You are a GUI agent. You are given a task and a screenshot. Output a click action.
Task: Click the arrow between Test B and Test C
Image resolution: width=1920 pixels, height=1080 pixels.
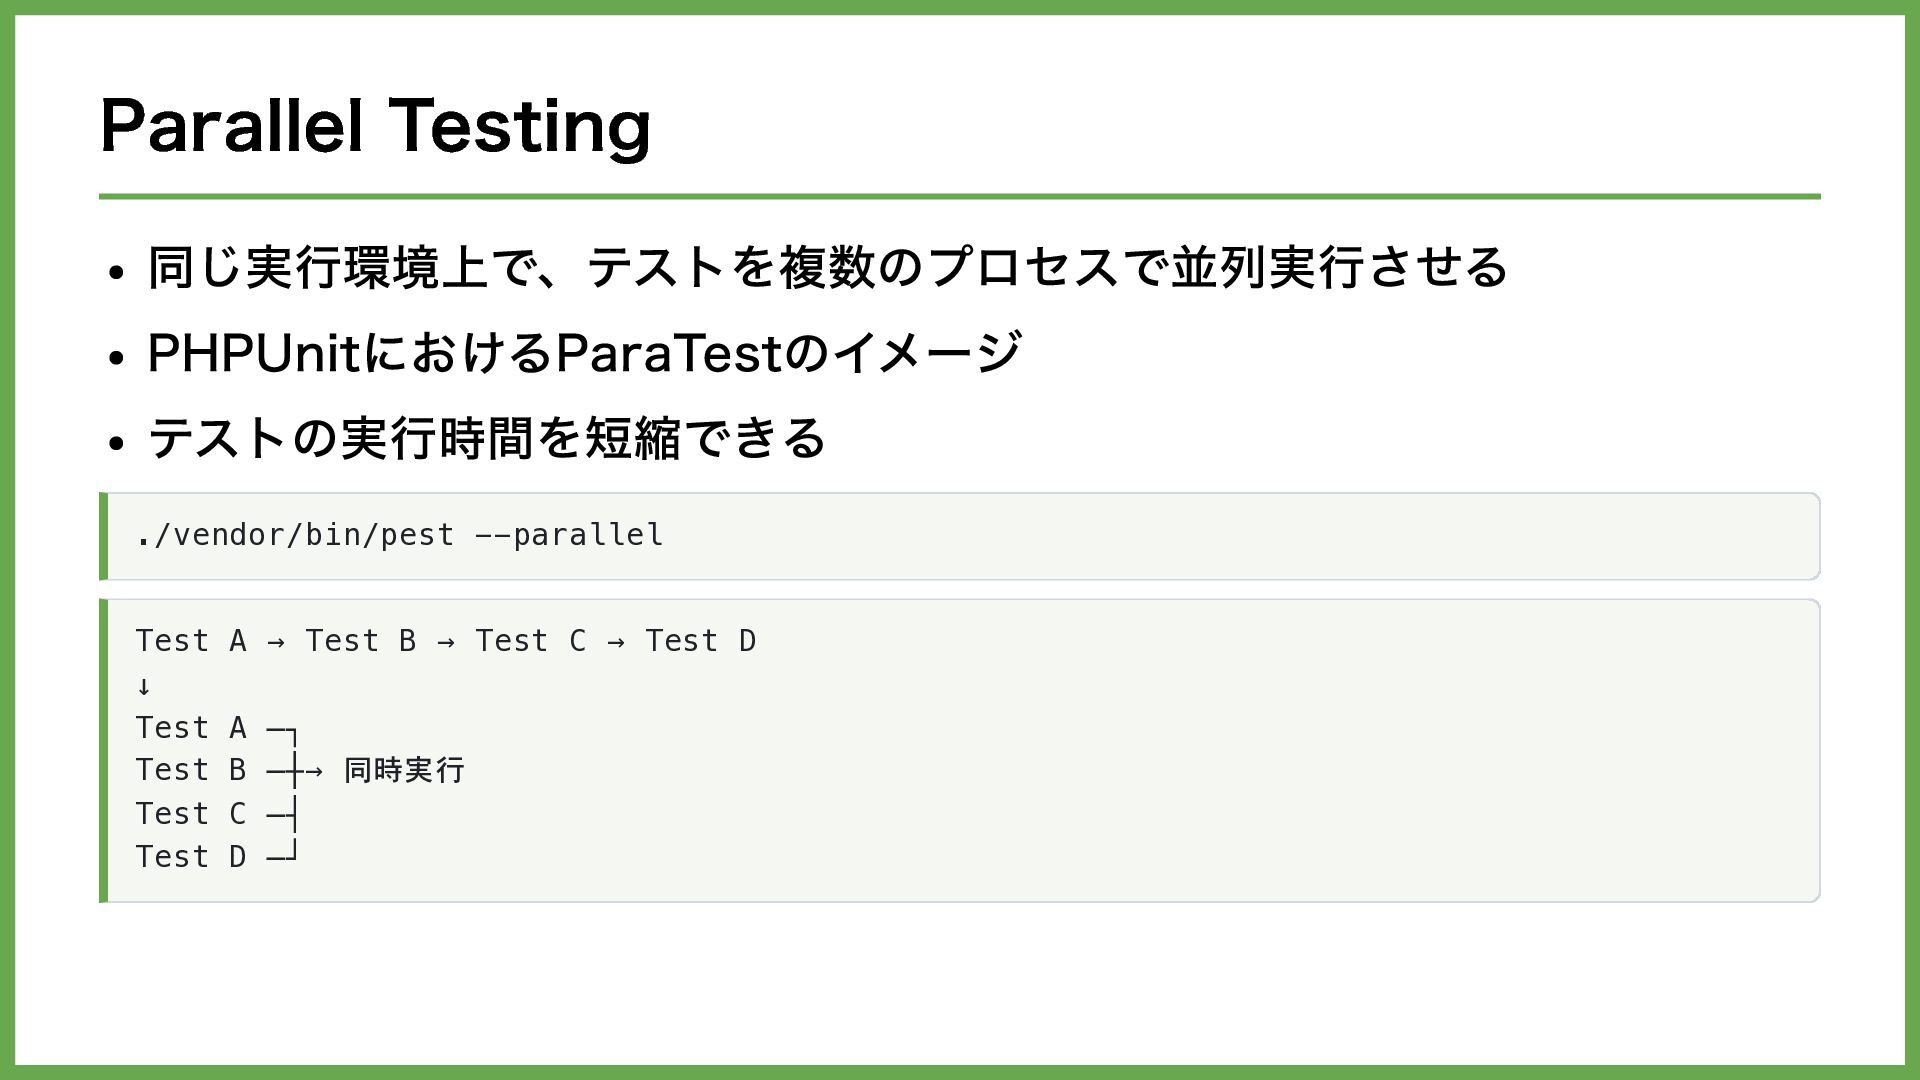[446, 642]
